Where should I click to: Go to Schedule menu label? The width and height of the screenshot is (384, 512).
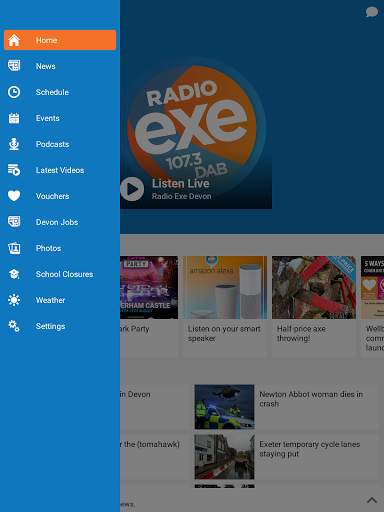(52, 92)
